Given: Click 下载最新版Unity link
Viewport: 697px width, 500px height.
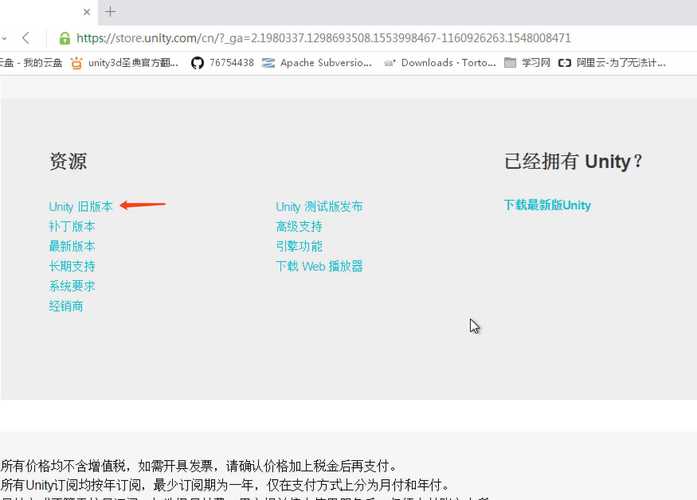Looking at the screenshot, I should (x=548, y=205).
